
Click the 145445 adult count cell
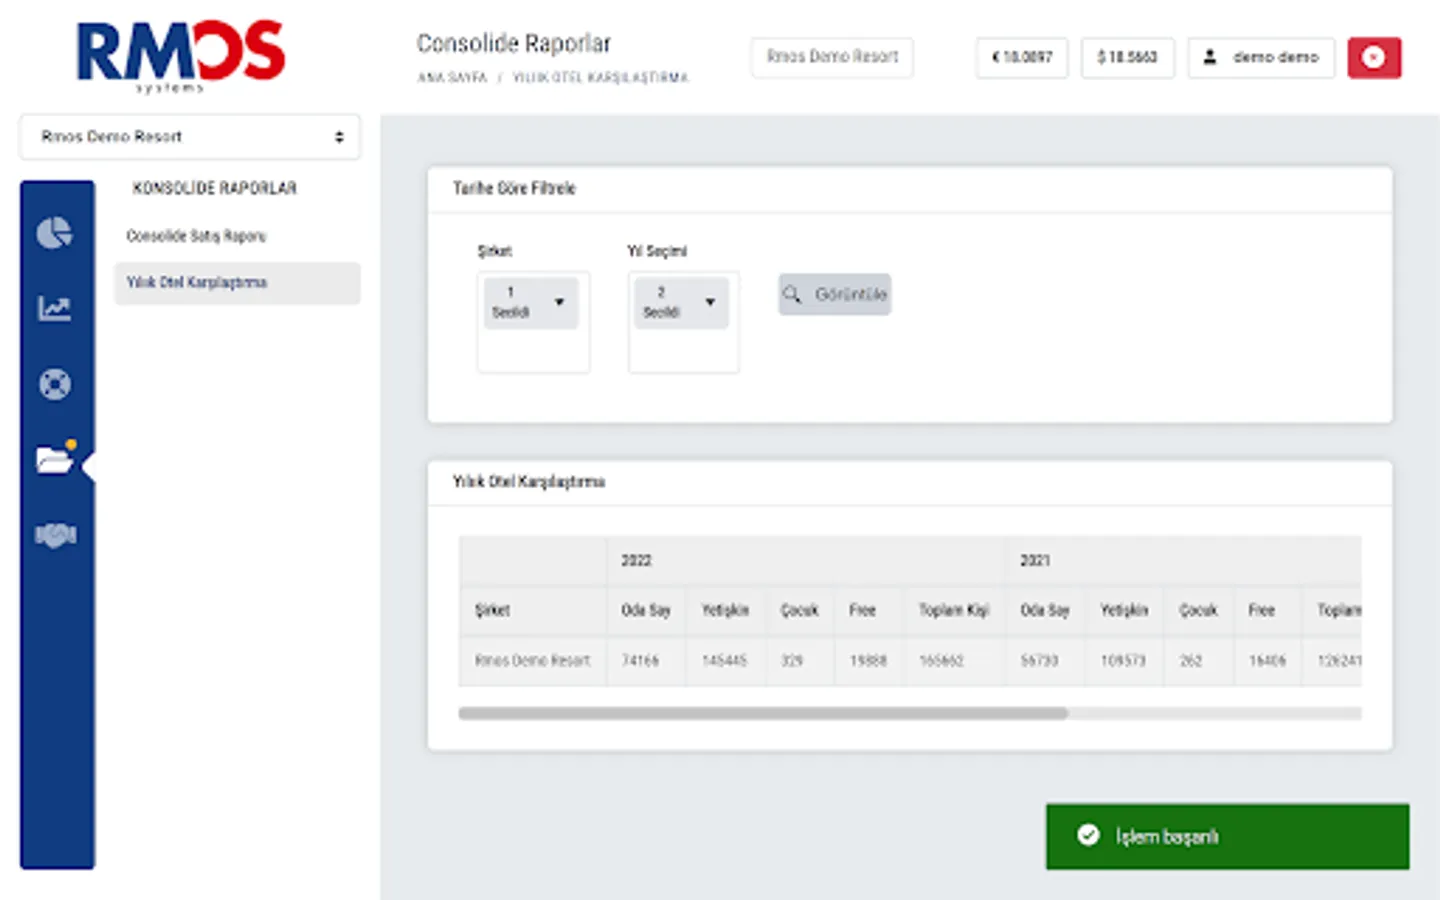pyautogui.click(x=726, y=660)
